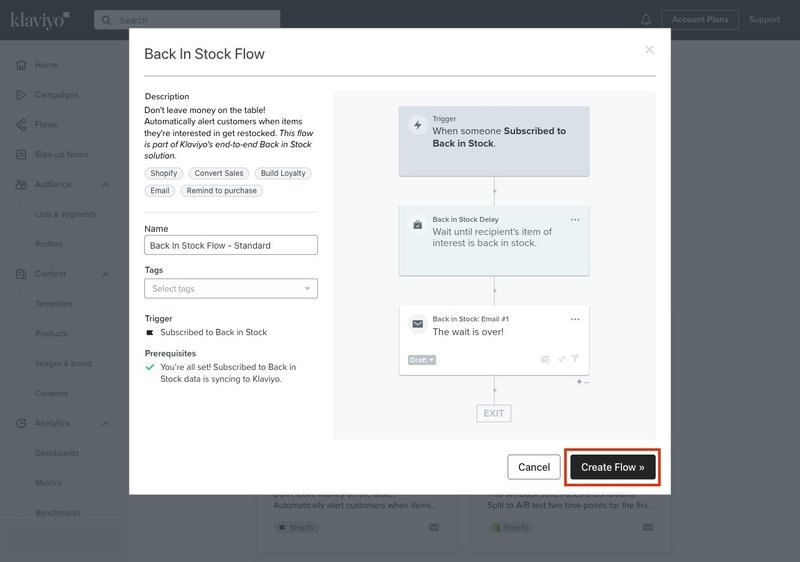Click the Campaigns paper plane icon
The height and width of the screenshot is (562, 800).
tap(21, 95)
